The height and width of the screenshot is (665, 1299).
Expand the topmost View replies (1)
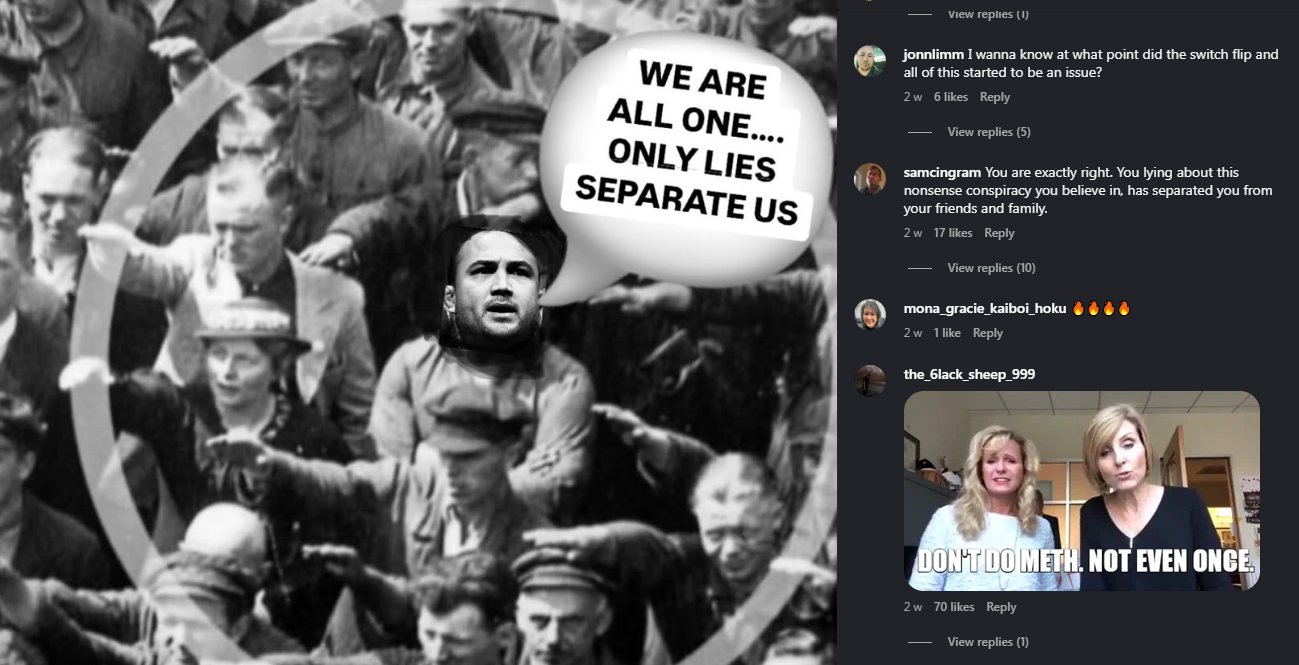(988, 14)
